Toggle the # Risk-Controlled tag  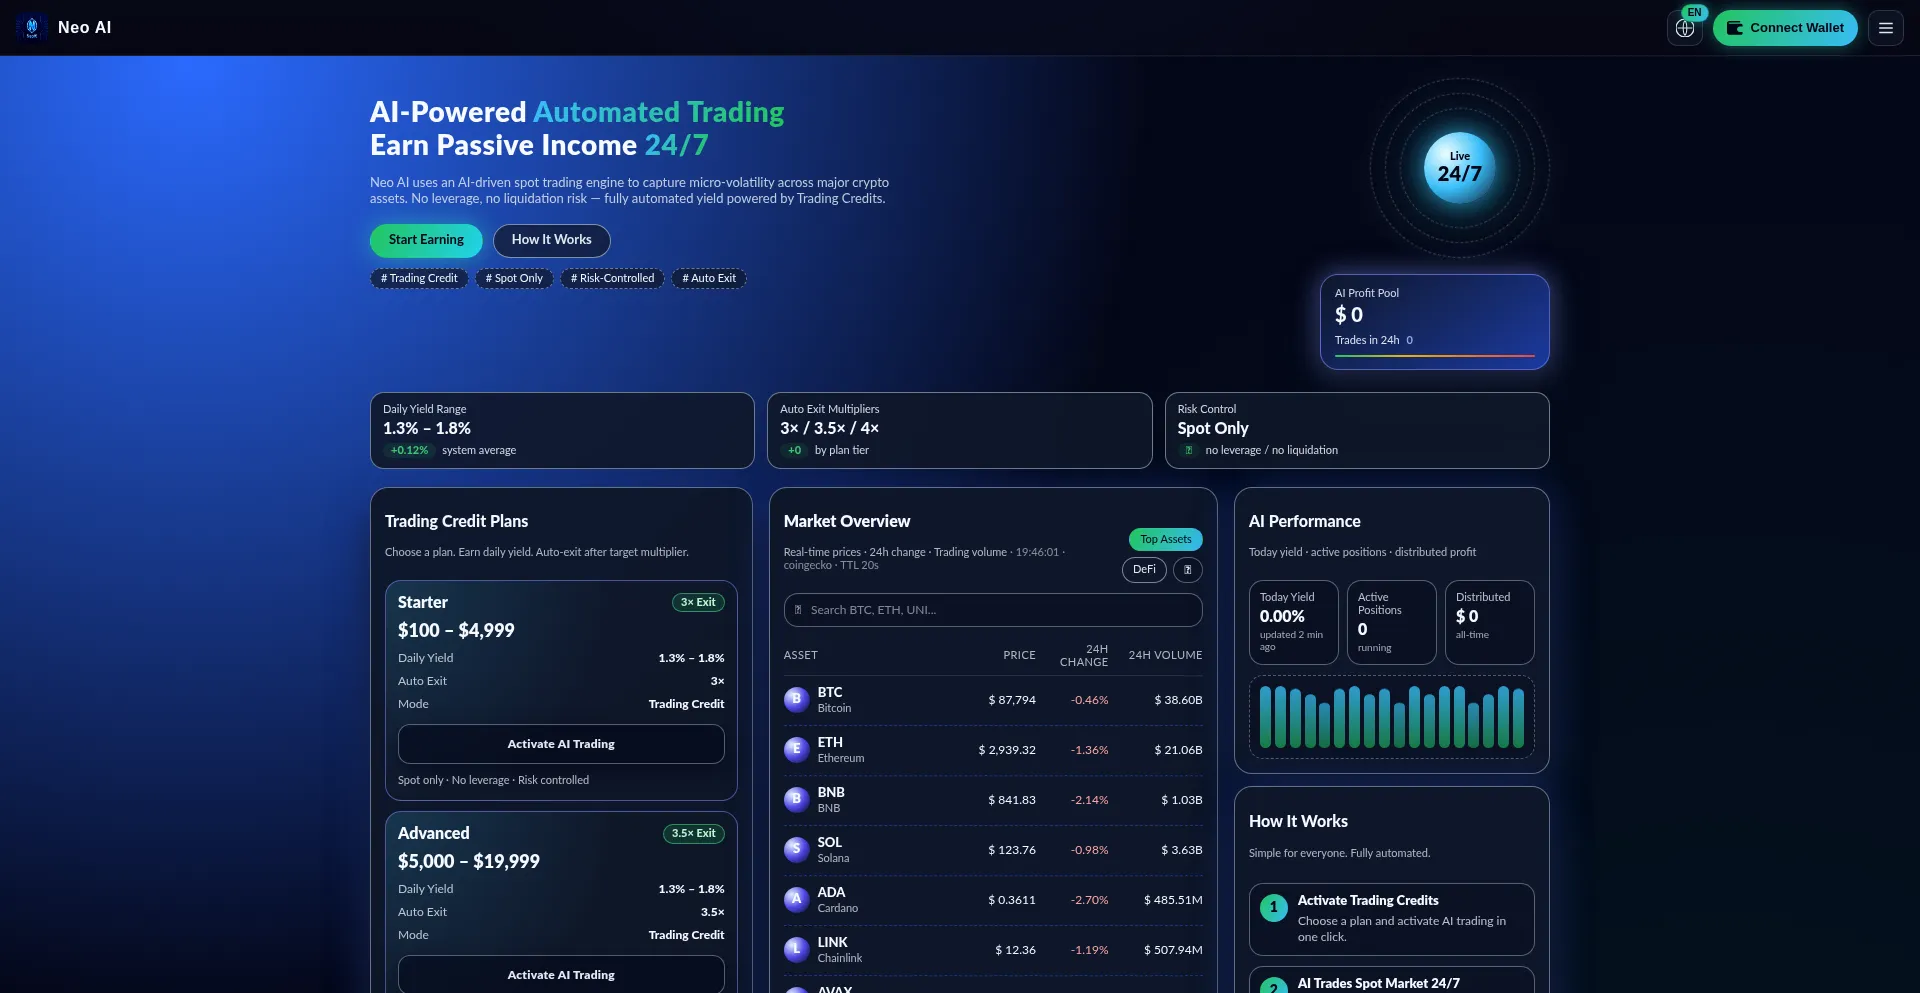point(611,278)
